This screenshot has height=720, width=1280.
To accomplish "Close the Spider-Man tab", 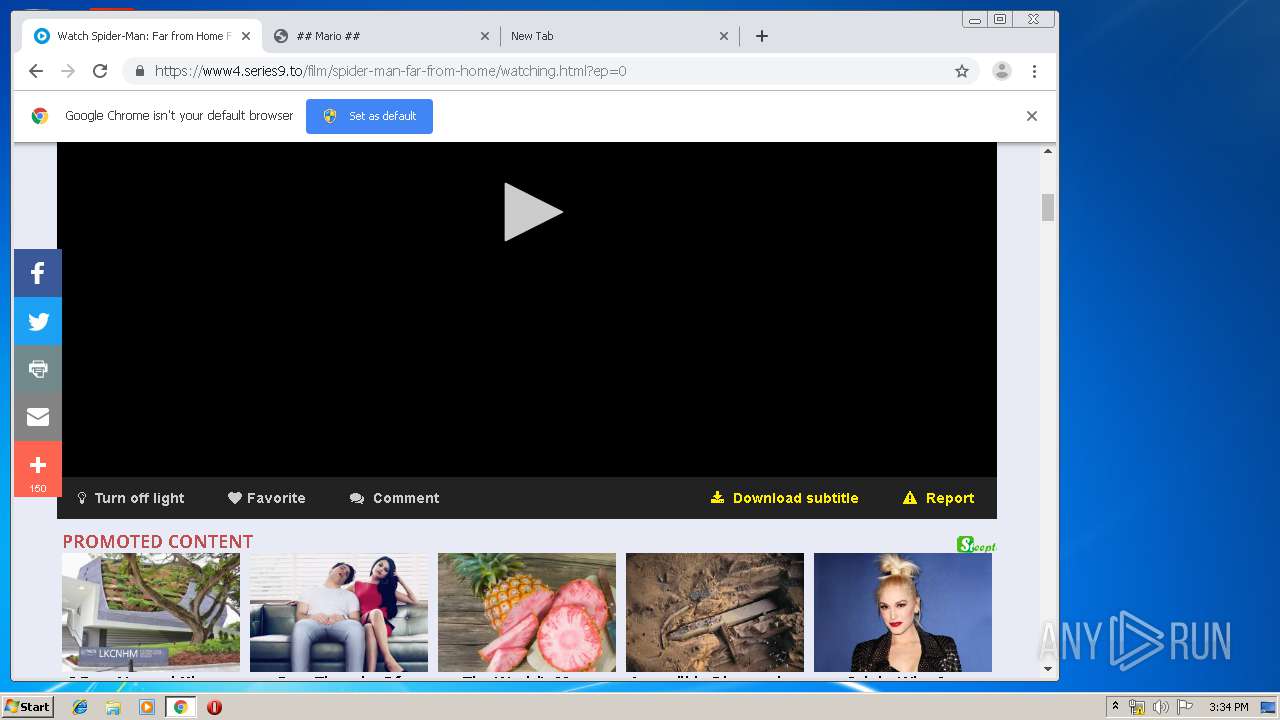I will coord(246,36).
